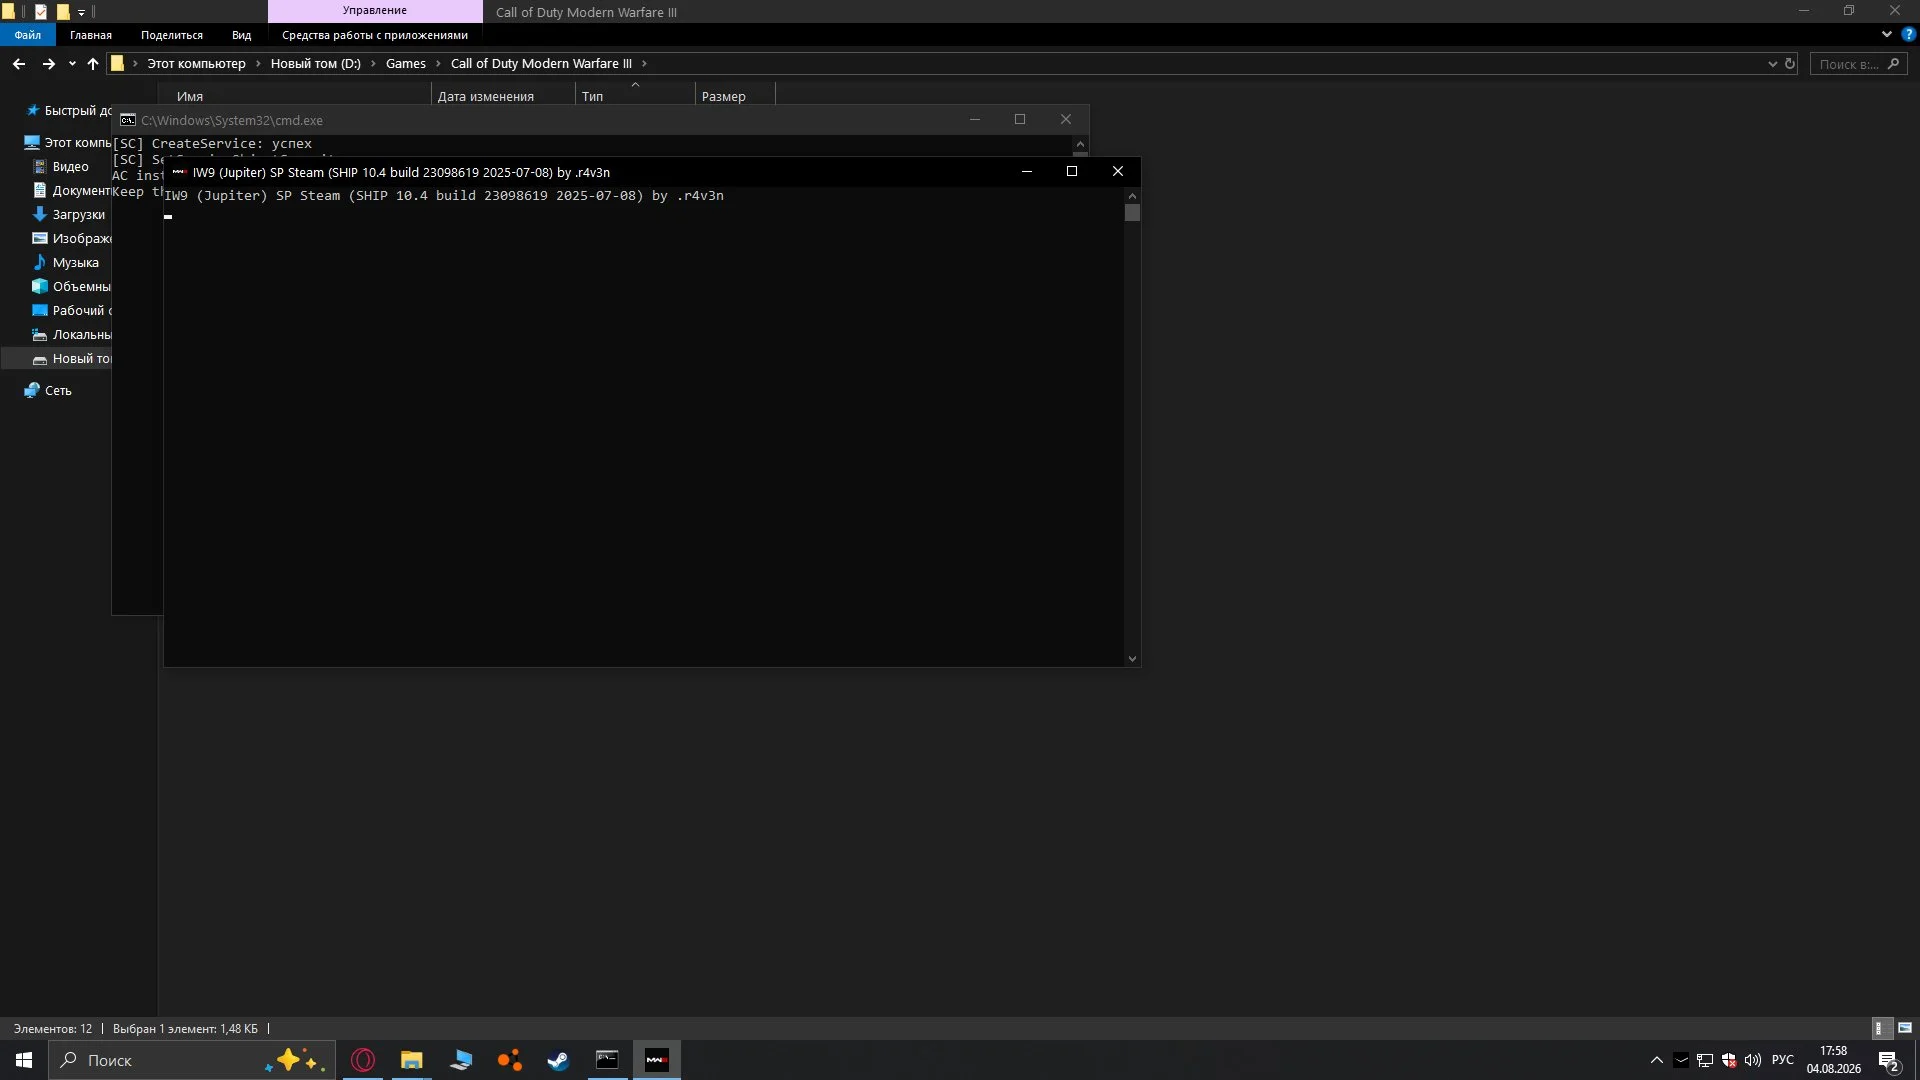1920x1080 pixels.
Task: Click Games in the address breadcrumb
Action: click(x=406, y=63)
